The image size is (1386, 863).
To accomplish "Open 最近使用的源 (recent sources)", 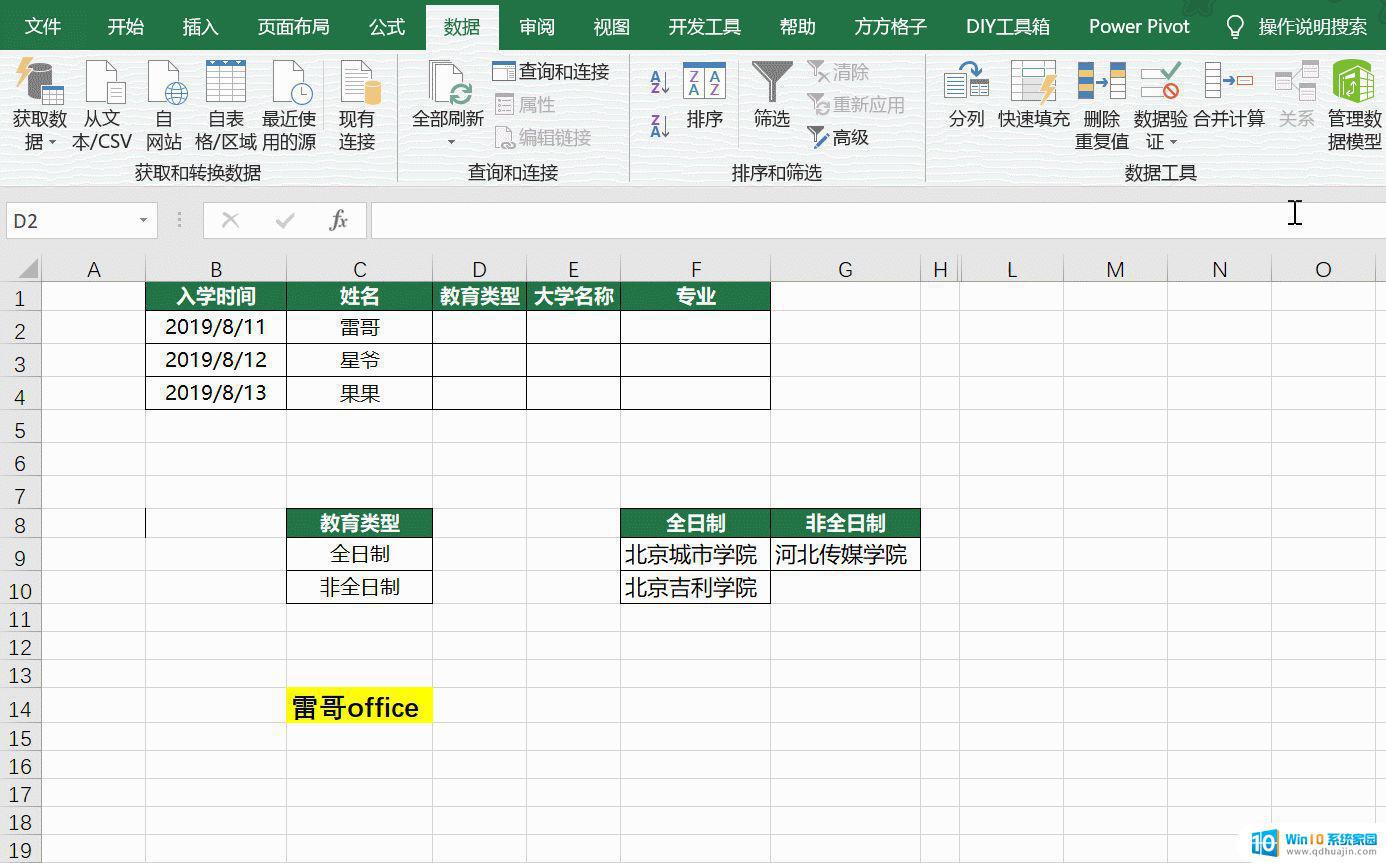I will [x=289, y=106].
